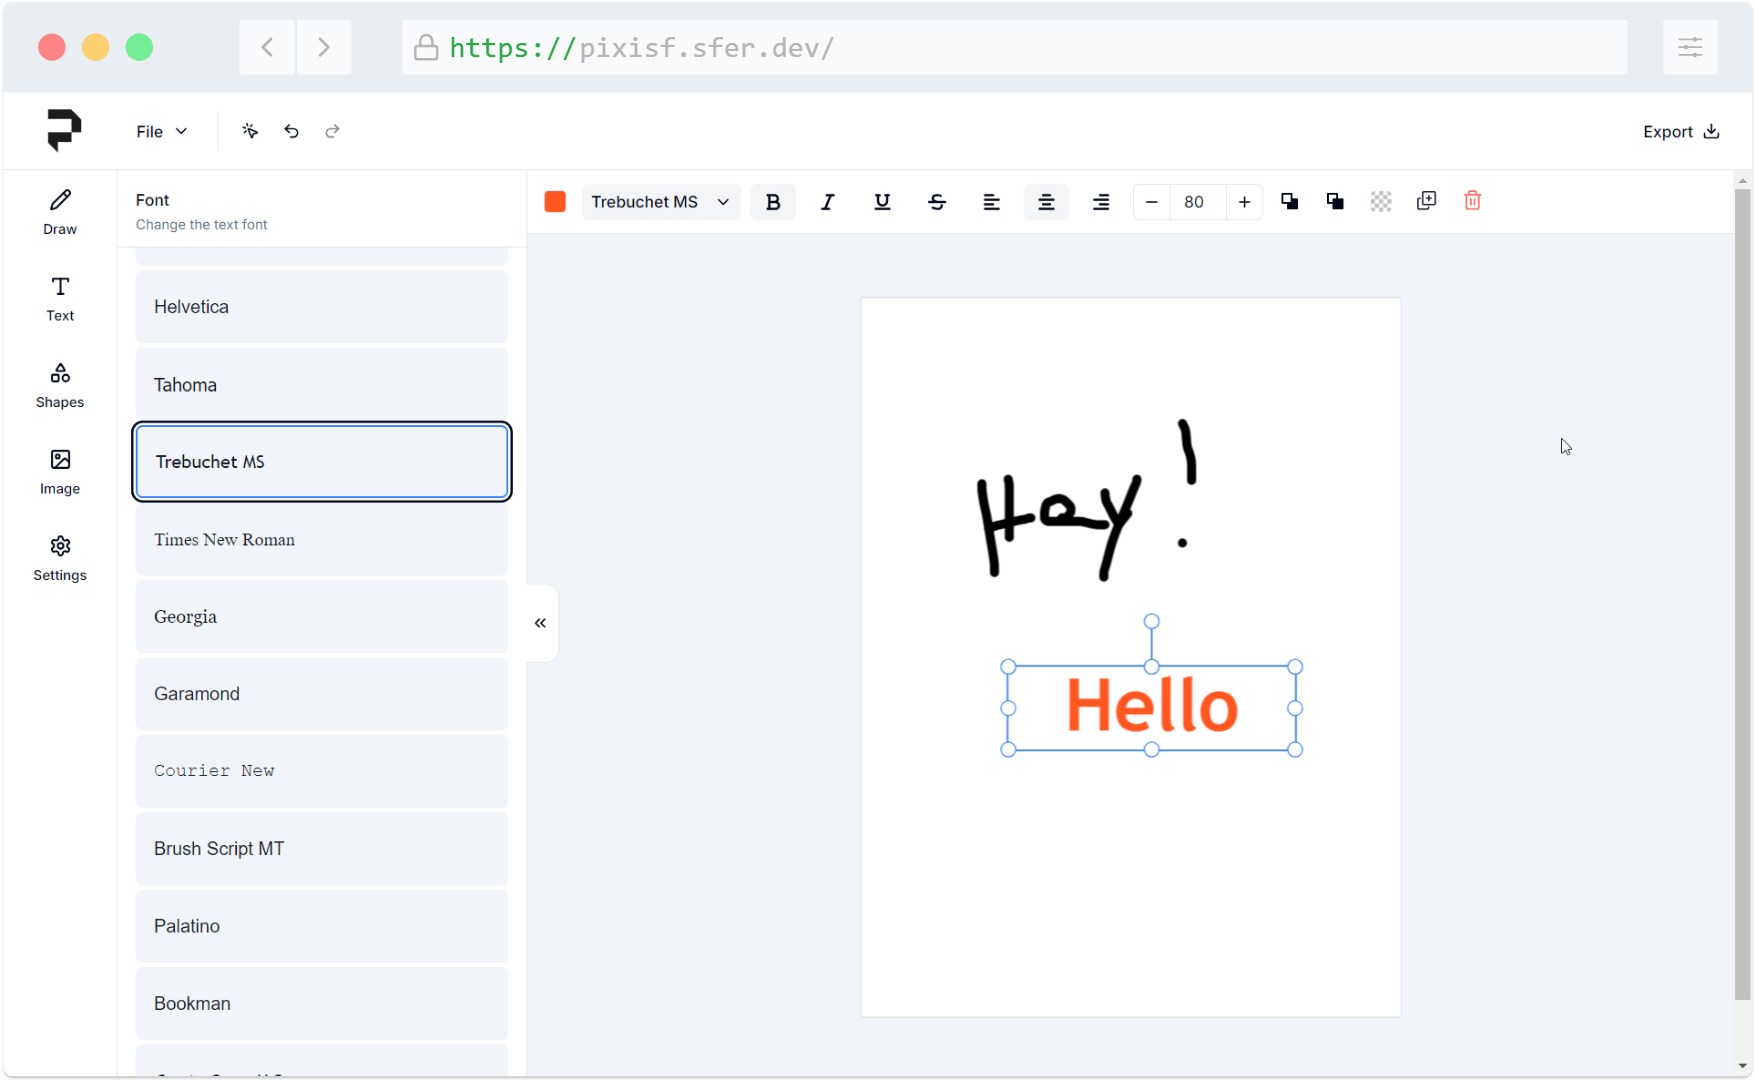1756x1081 pixels.
Task: Select the Draw tool in sidebar
Action: pyautogui.click(x=60, y=213)
